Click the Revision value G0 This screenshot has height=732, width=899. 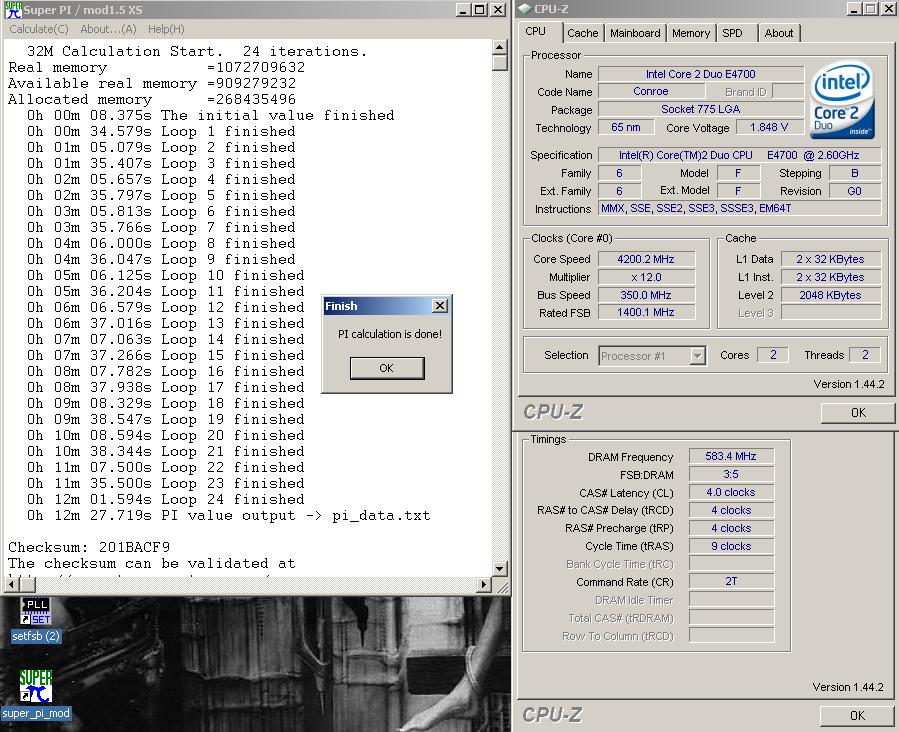854,191
